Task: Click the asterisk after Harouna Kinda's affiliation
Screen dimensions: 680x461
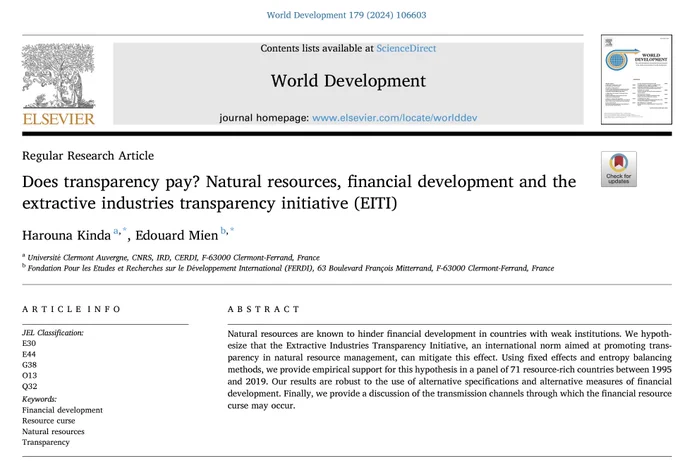Action: [125, 230]
